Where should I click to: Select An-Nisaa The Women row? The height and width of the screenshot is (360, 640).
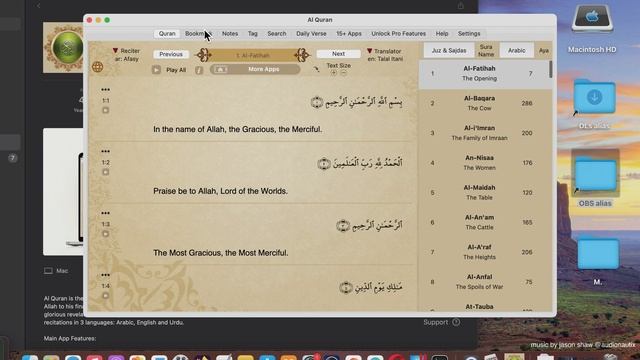pyautogui.click(x=485, y=163)
